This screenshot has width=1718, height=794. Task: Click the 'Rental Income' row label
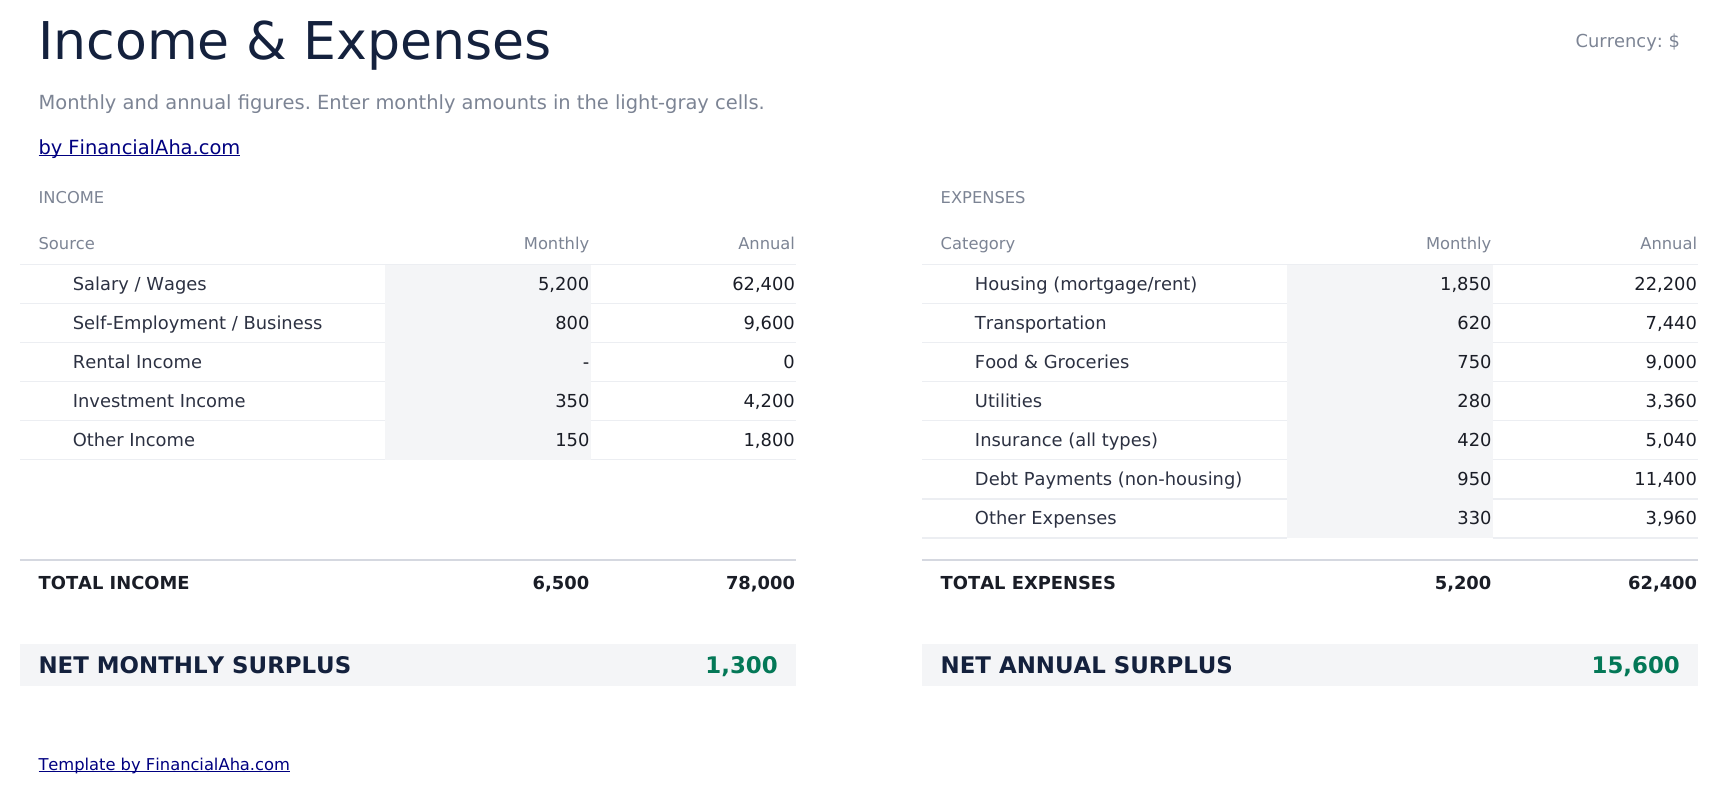[137, 362]
